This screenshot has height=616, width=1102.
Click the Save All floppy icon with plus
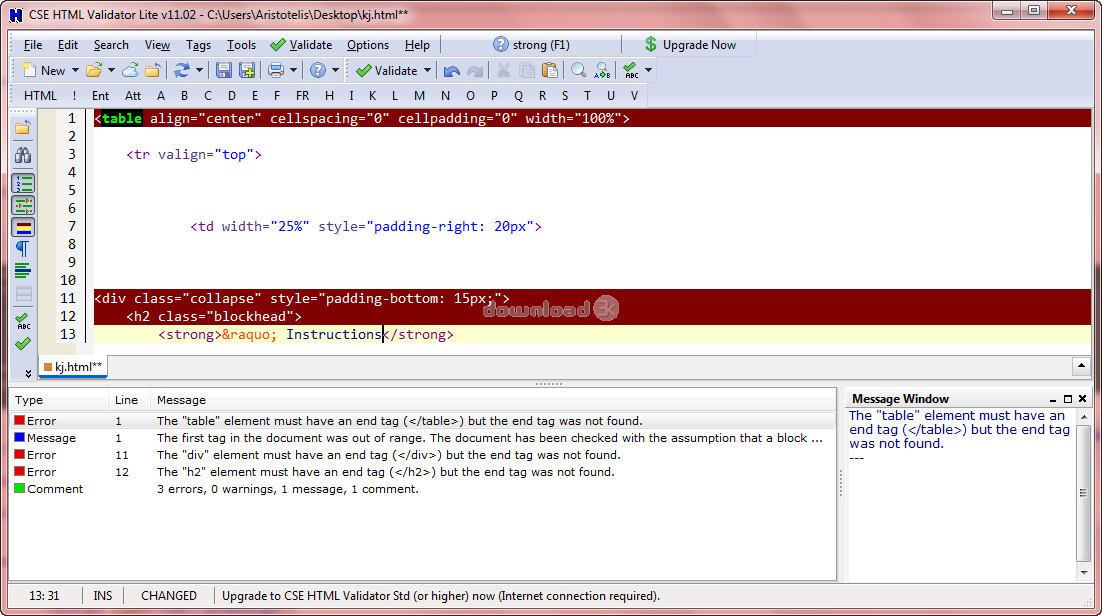[x=247, y=70]
